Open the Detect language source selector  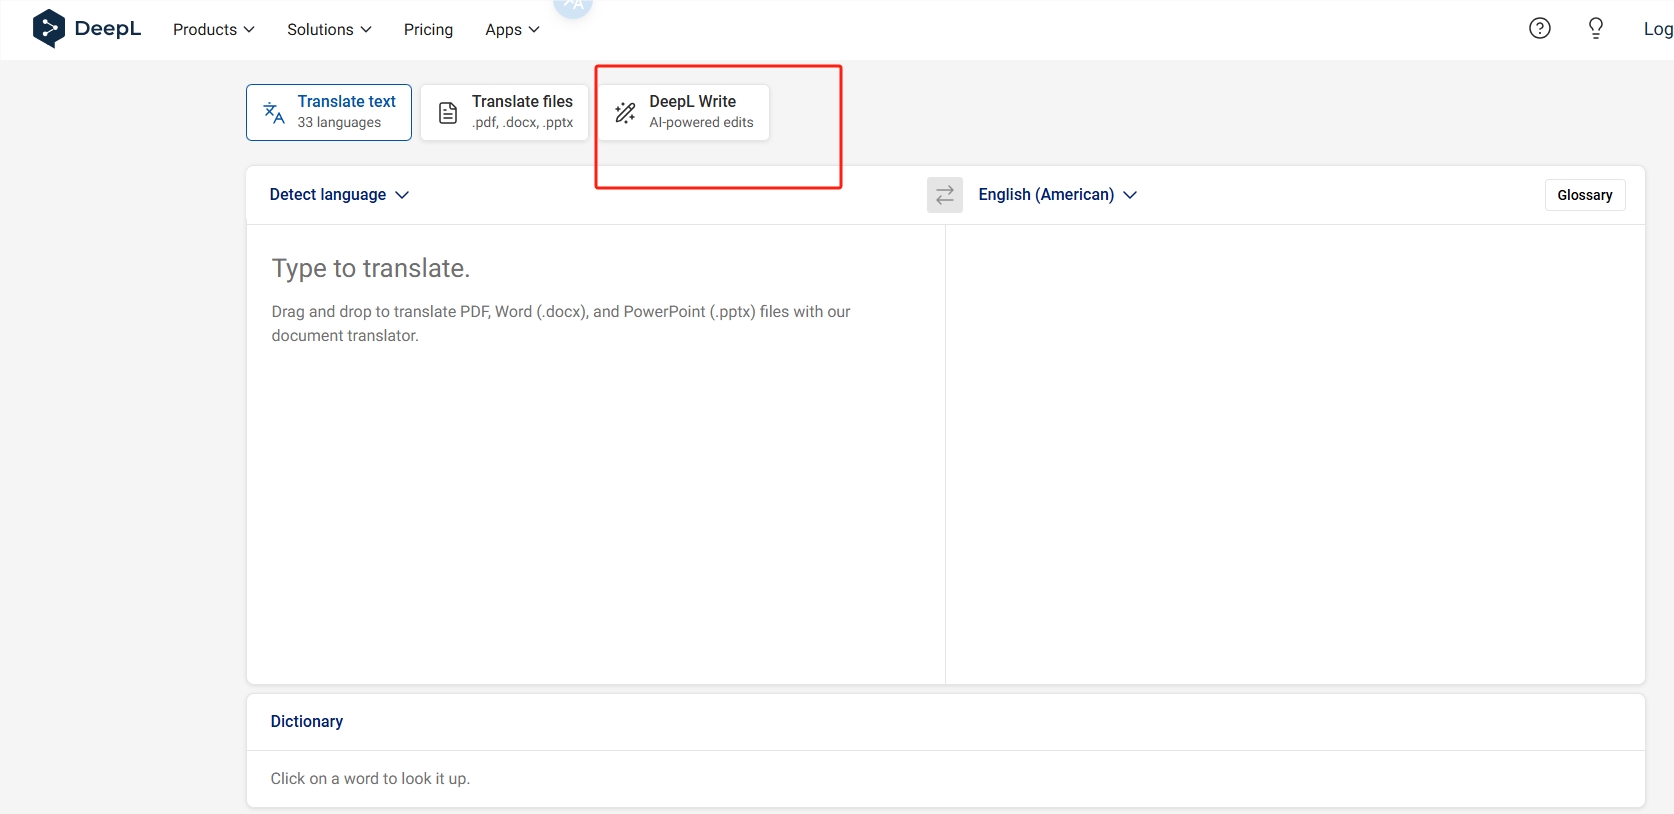point(339,195)
